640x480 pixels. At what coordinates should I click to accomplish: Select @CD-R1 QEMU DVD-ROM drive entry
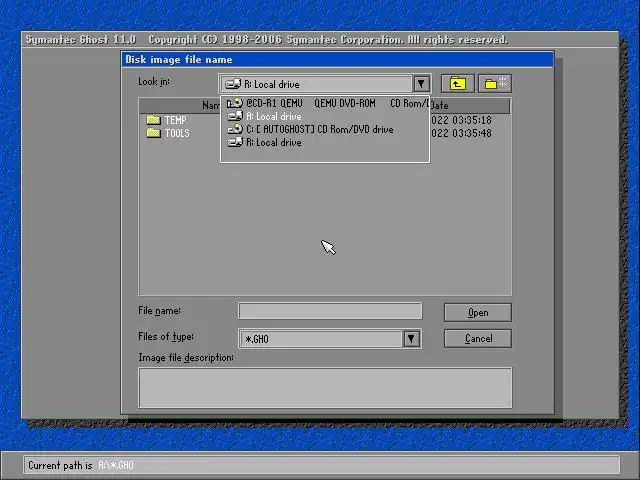coord(325,103)
